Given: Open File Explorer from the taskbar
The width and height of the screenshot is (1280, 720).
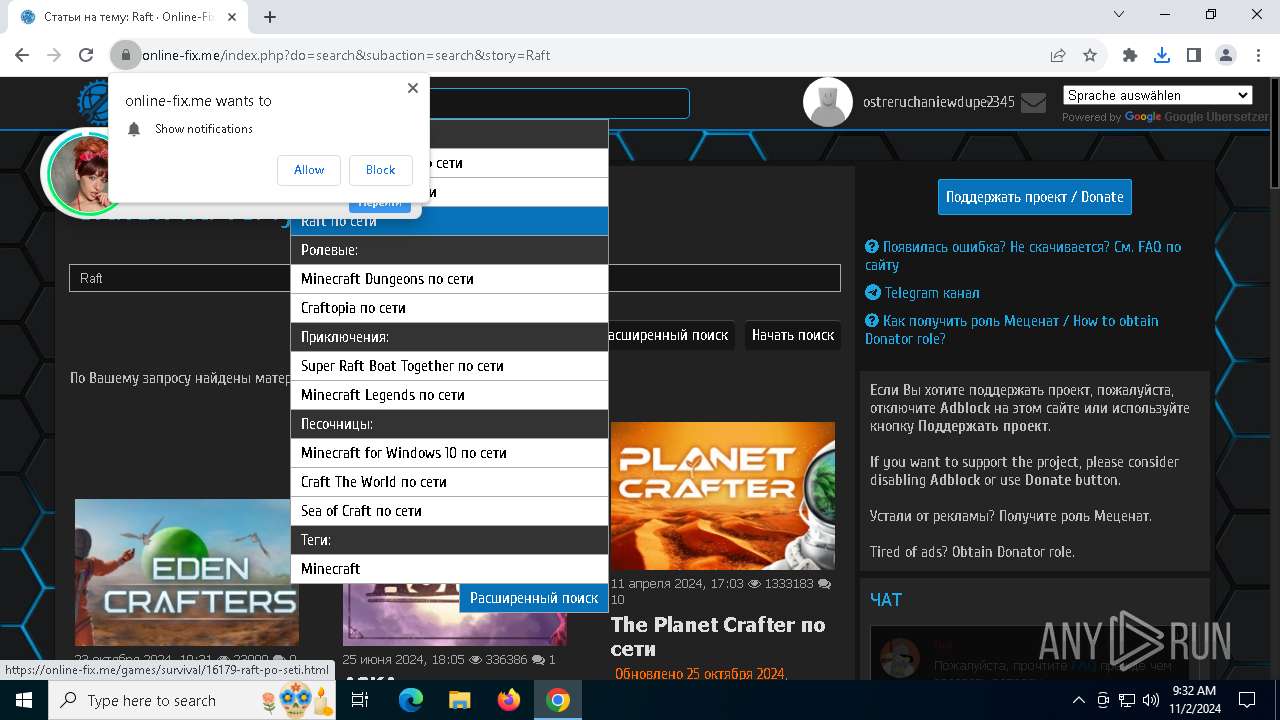Looking at the screenshot, I should 459,700.
